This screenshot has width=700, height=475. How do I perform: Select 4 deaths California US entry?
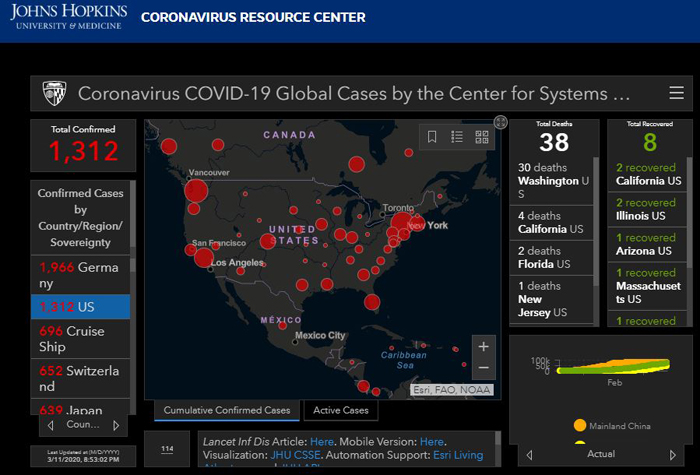pos(551,223)
